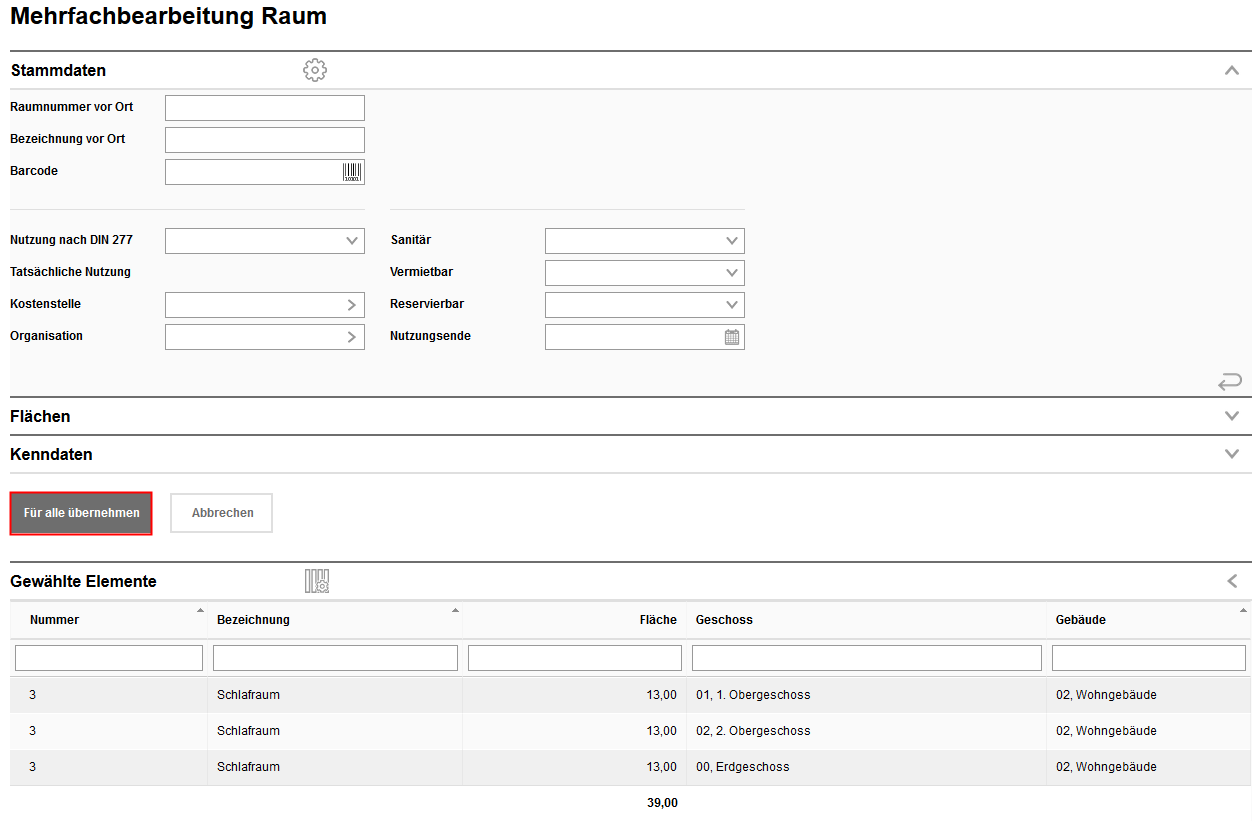Click the Abbrechen button

click(222, 513)
